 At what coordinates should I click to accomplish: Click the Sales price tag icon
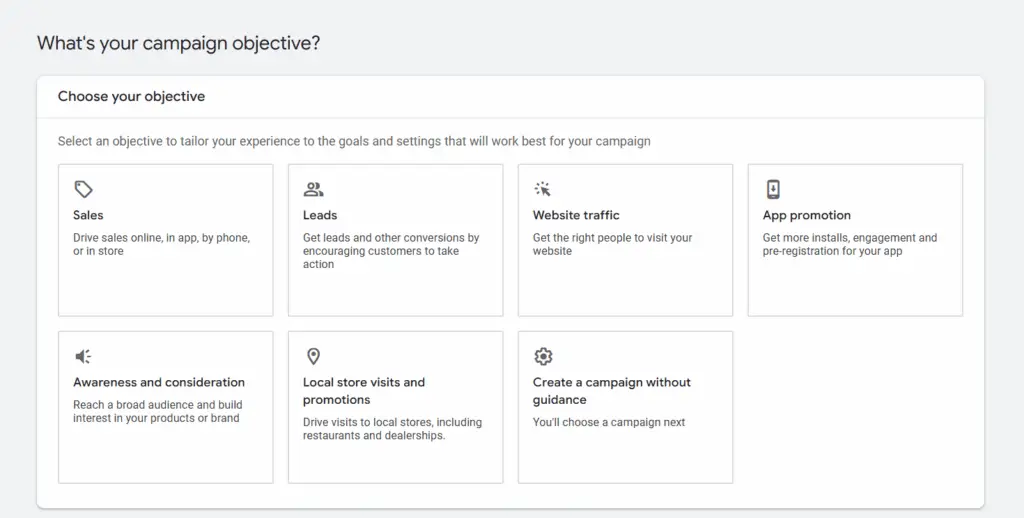click(x=84, y=189)
